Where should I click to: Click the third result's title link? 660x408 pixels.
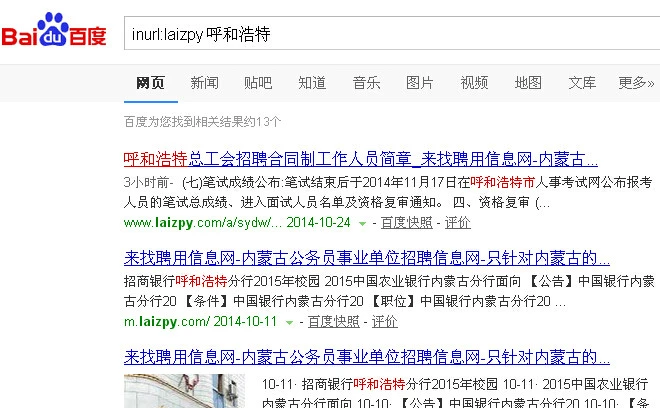[x=367, y=357]
